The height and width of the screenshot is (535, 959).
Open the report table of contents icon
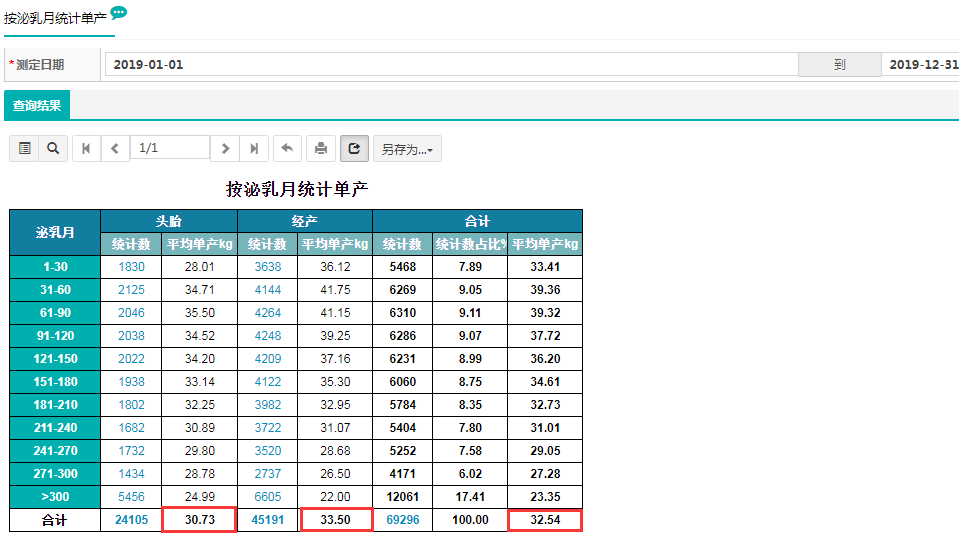point(24,149)
